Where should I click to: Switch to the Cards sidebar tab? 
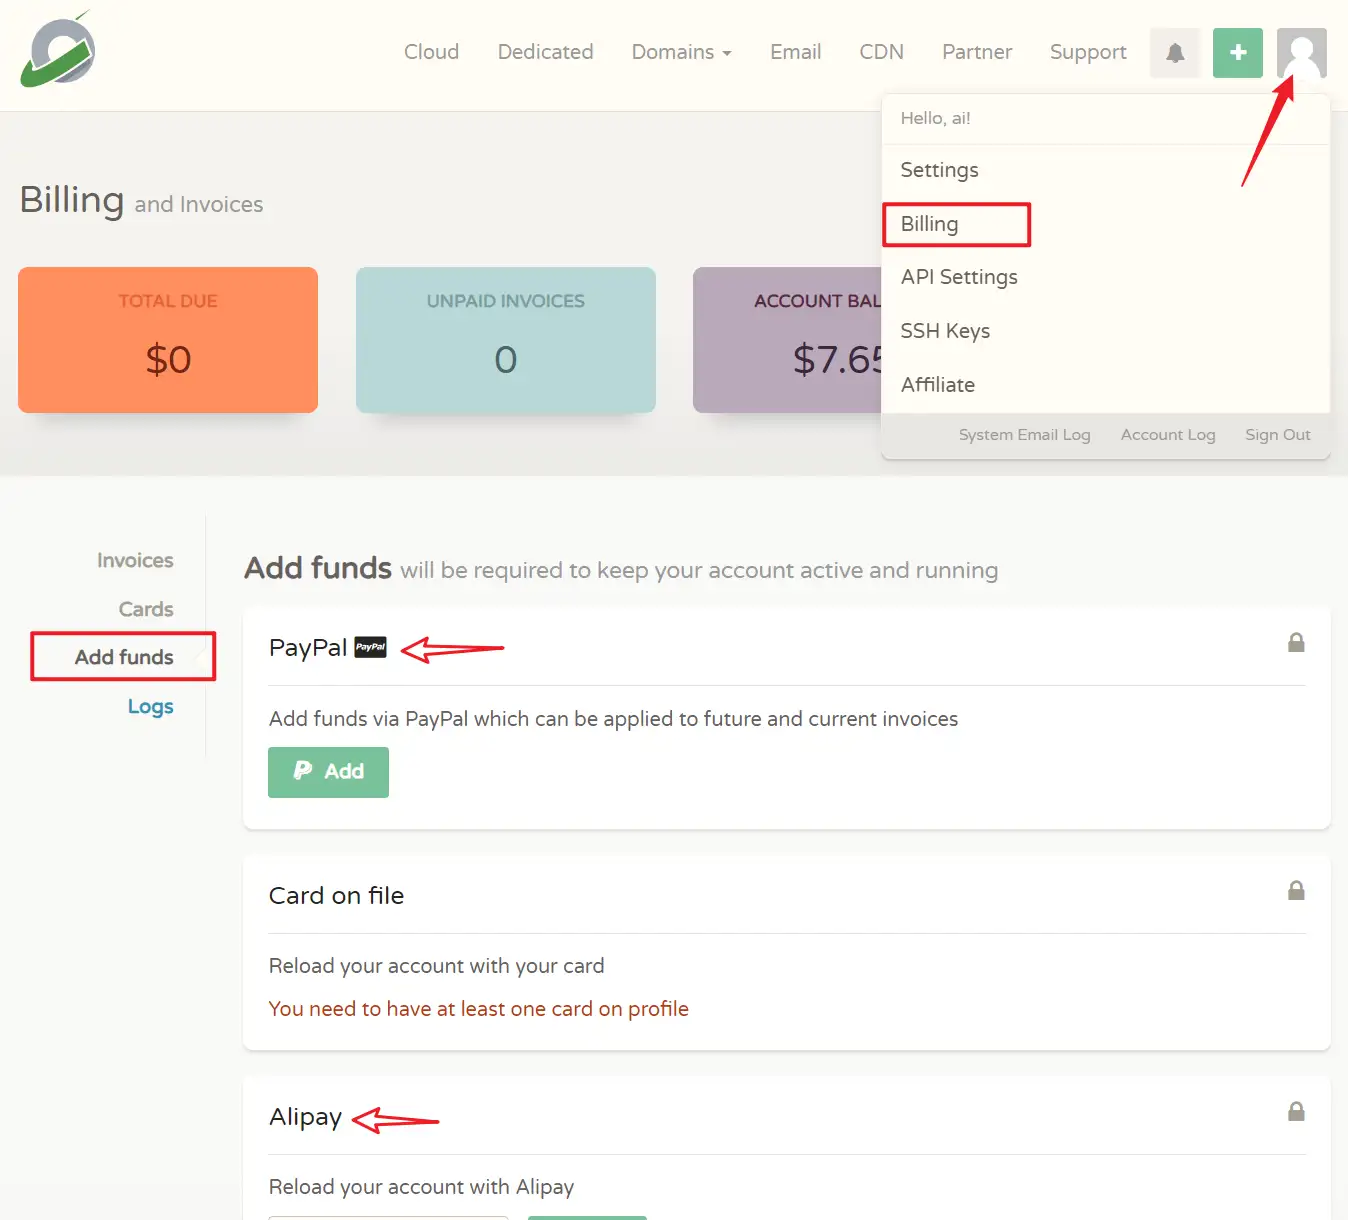(146, 609)
